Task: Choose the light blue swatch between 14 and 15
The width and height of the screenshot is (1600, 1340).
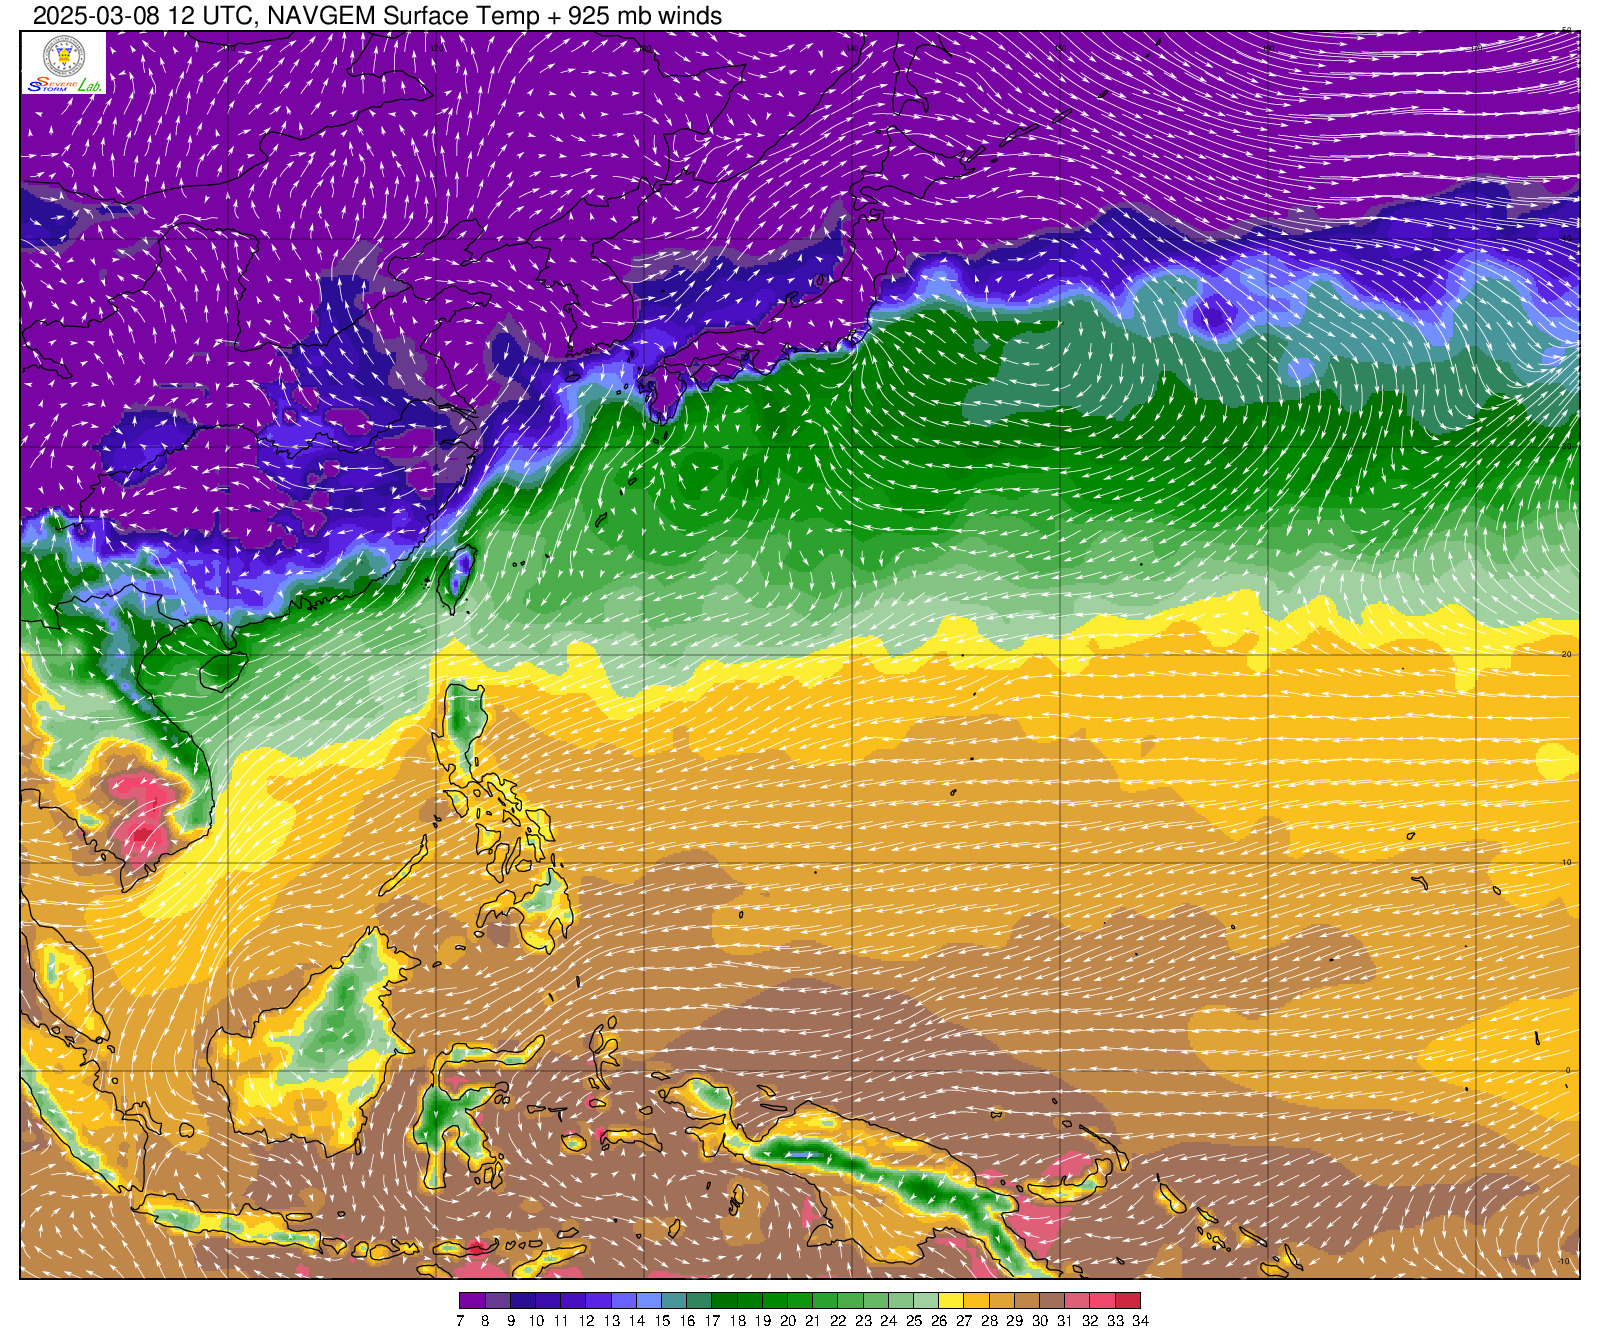Action: click(649, 1301)
